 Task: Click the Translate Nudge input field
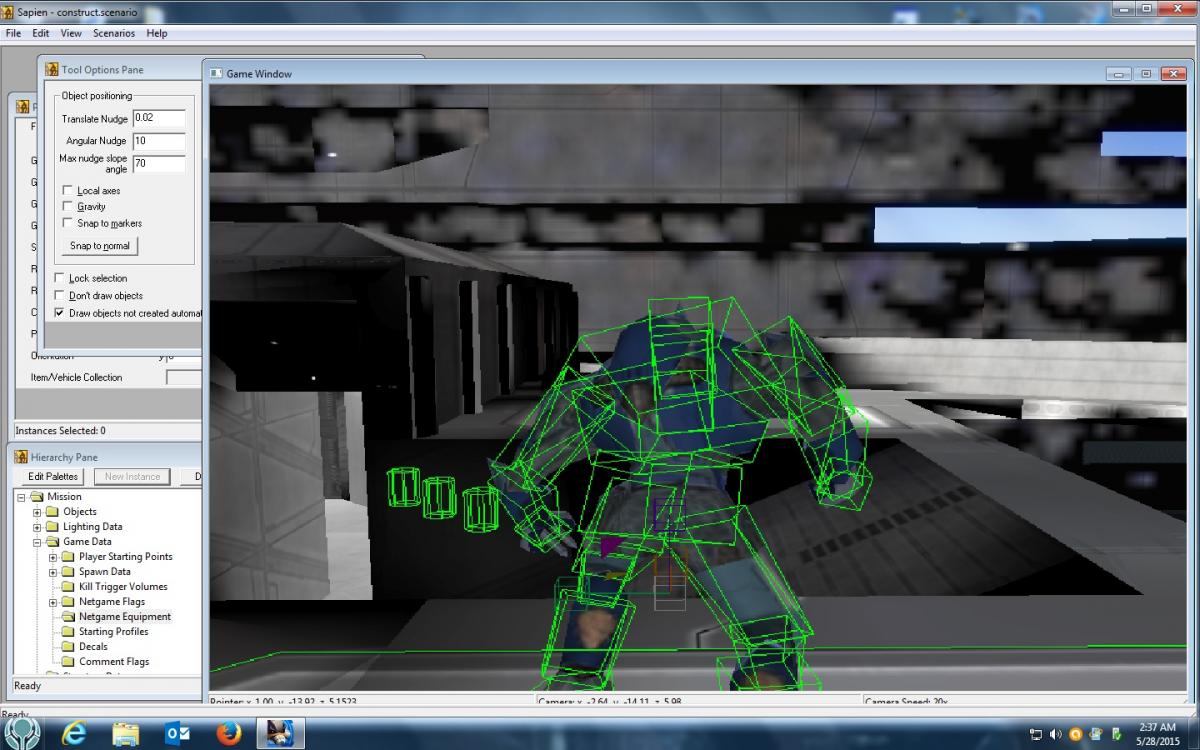(159, 119)
